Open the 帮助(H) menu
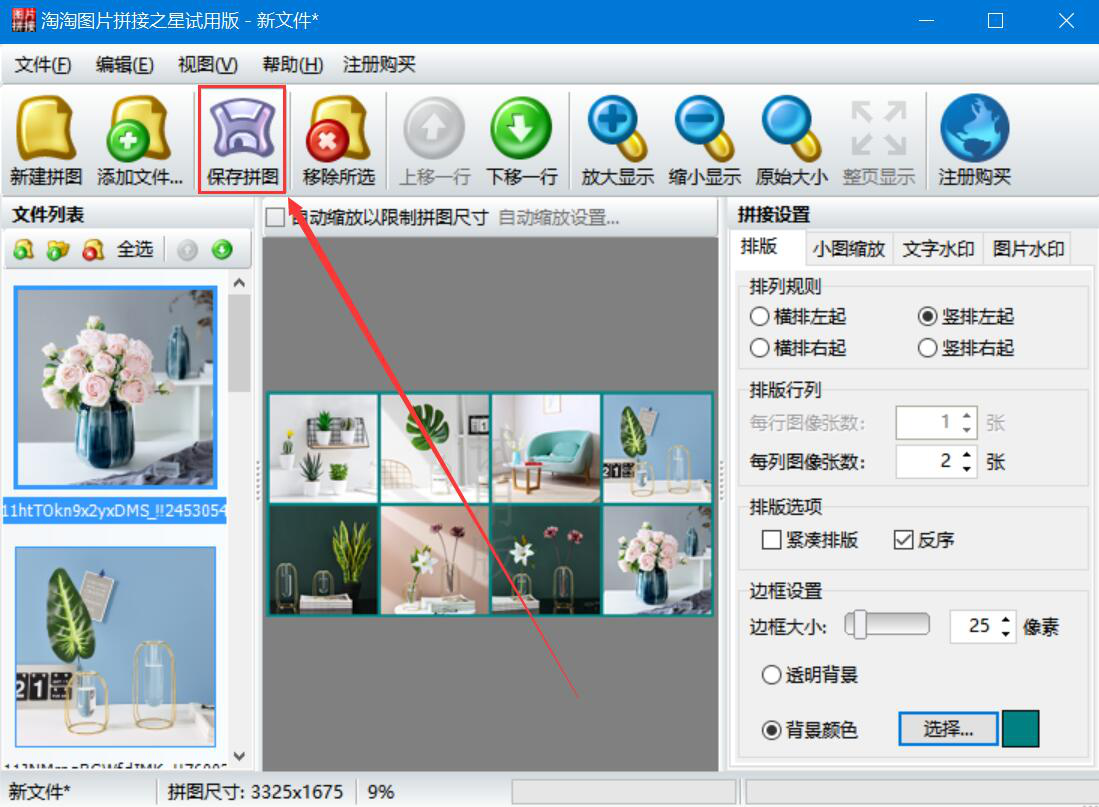Viewport: 1099px width, 807px height. (x=292, y=65)
